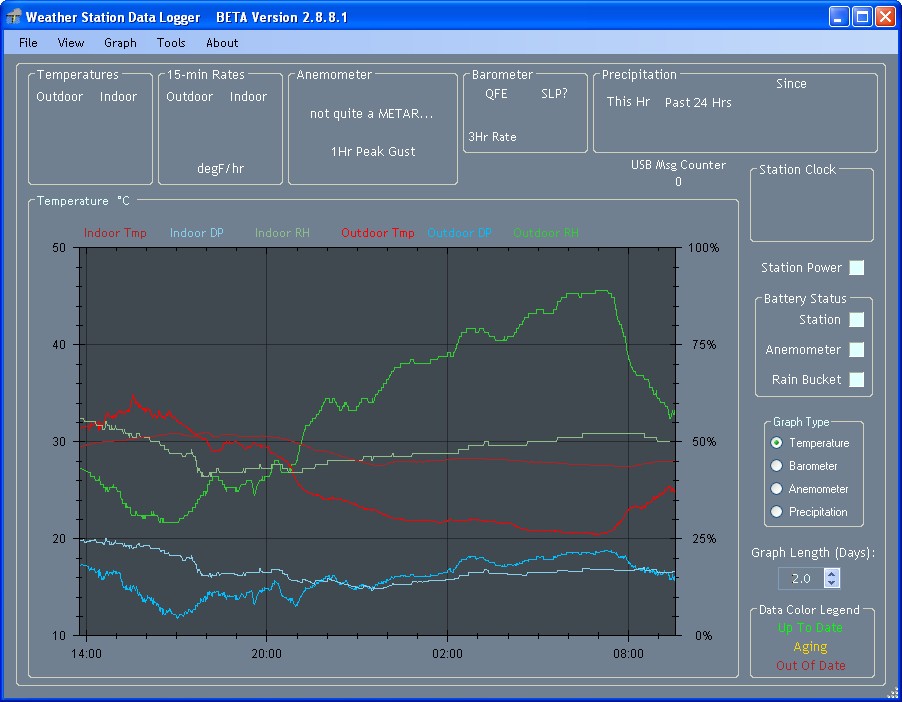Click the Anemometer battery status indicator
The width and height of the screenshot is (902, 702).
point(857,350)
